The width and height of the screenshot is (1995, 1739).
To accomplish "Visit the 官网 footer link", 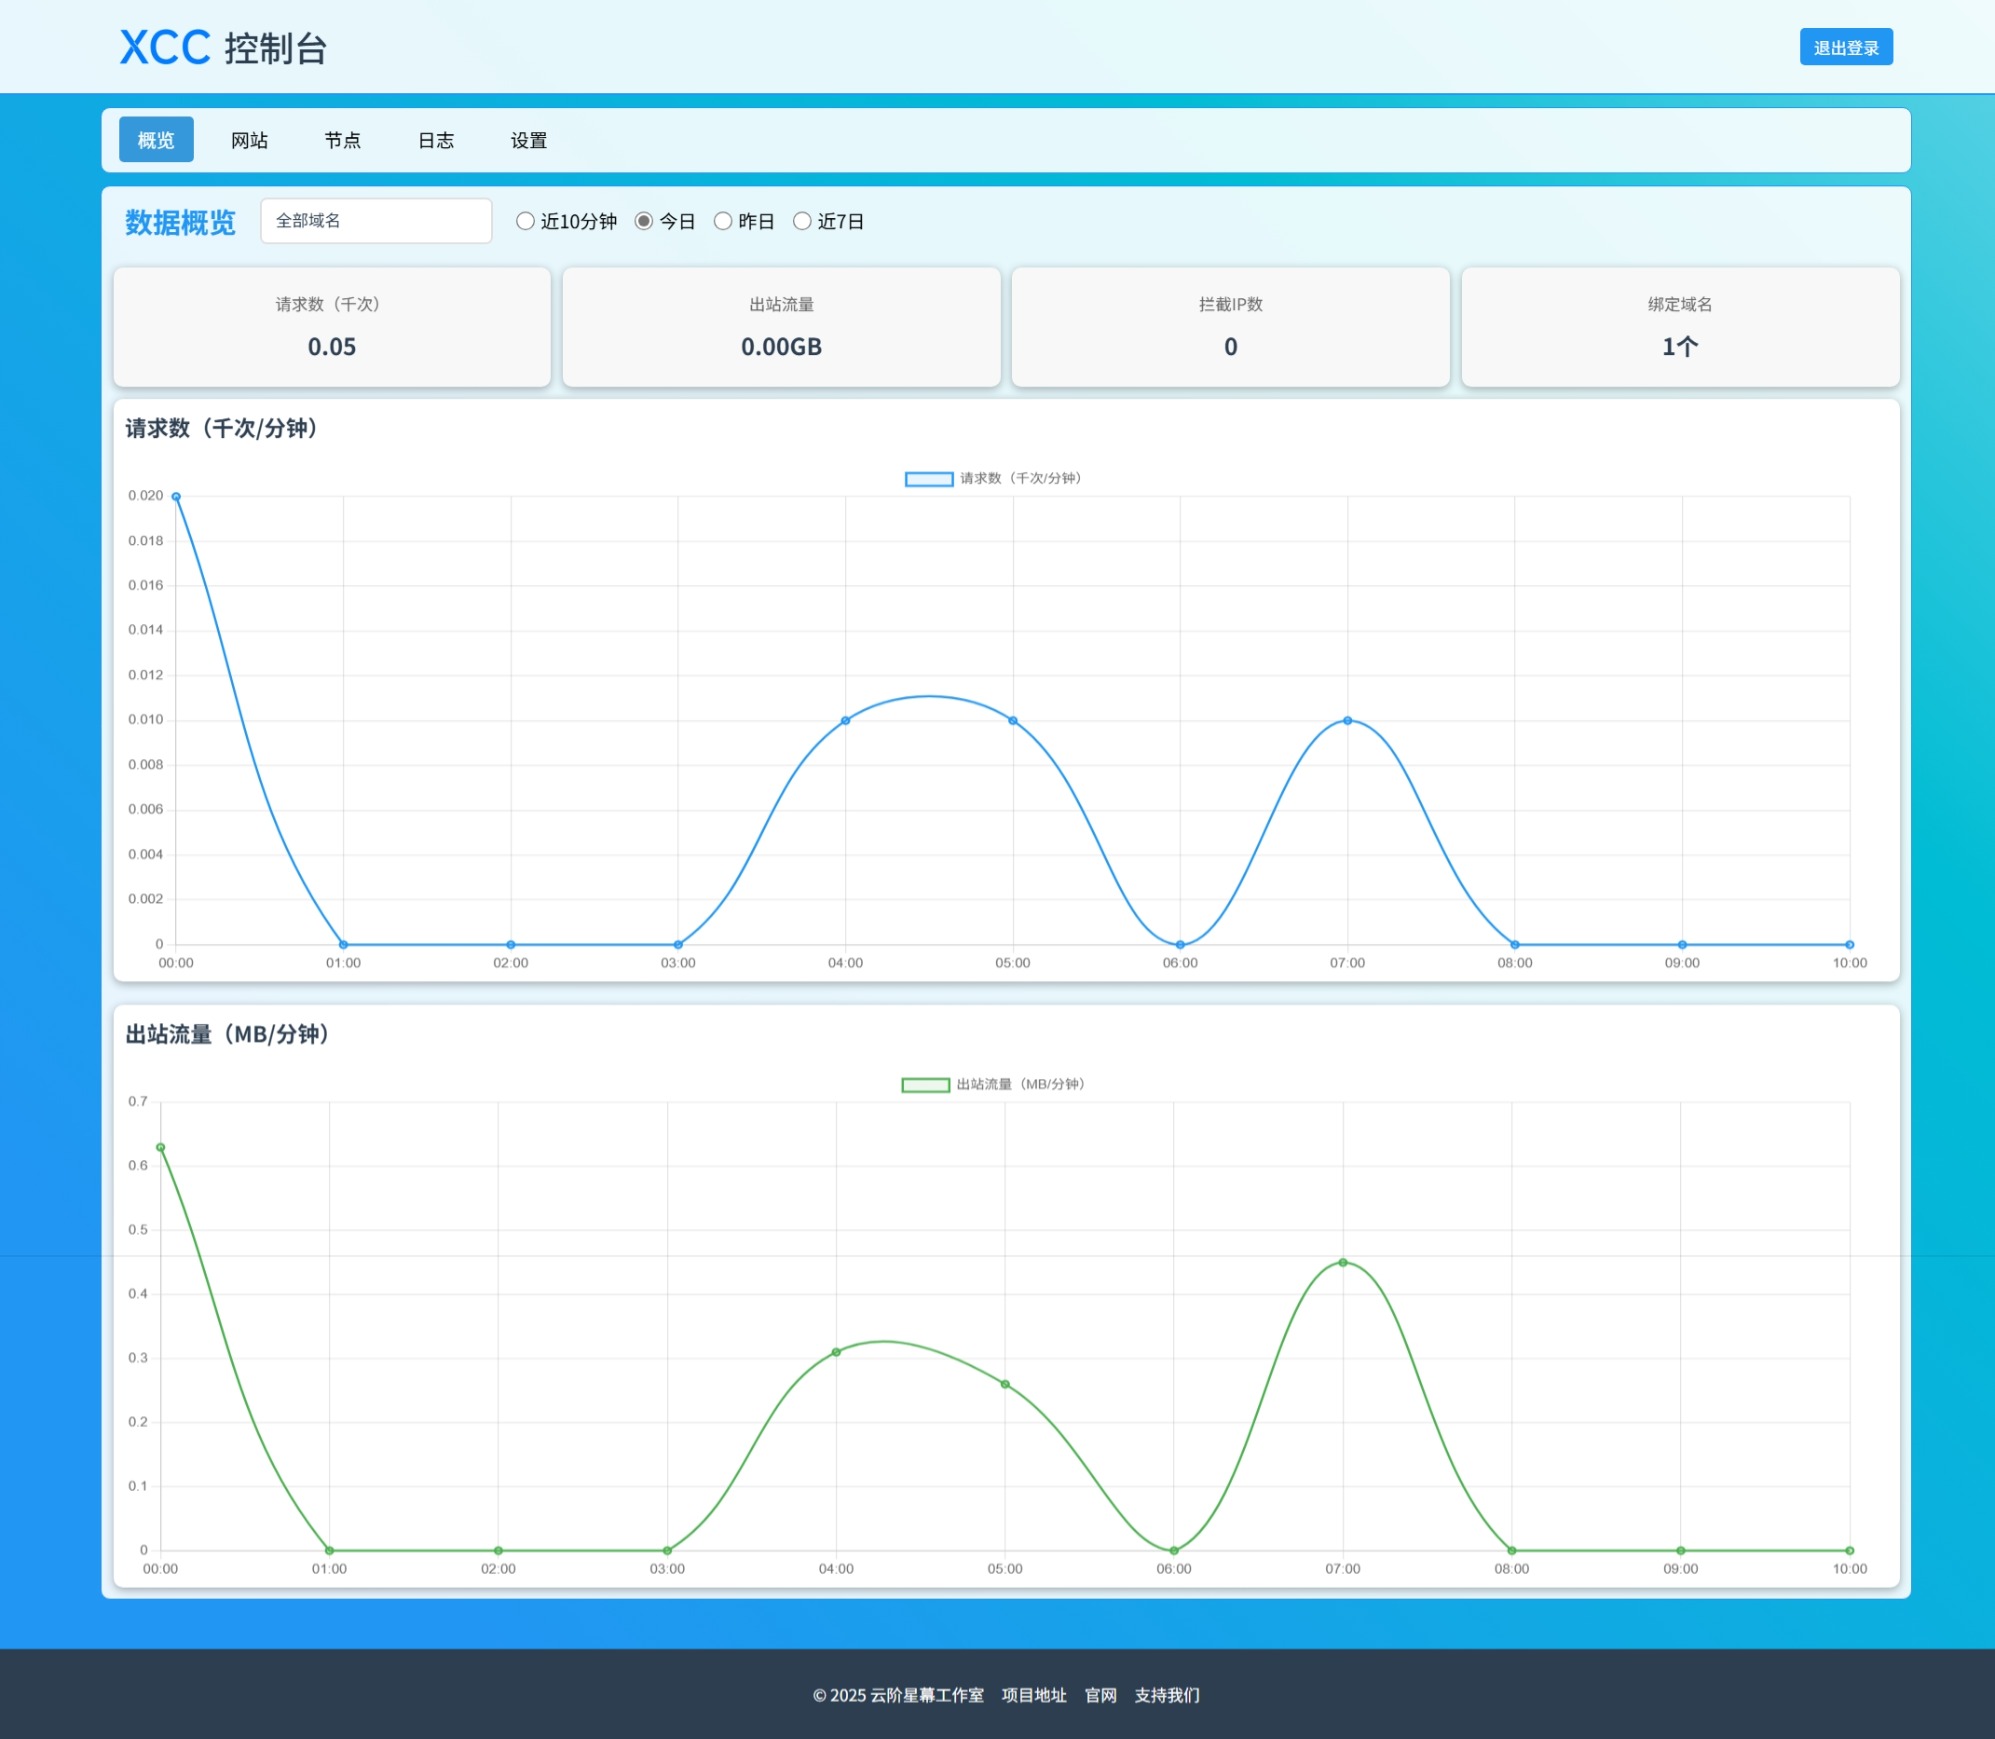I will [1100, 1695].
